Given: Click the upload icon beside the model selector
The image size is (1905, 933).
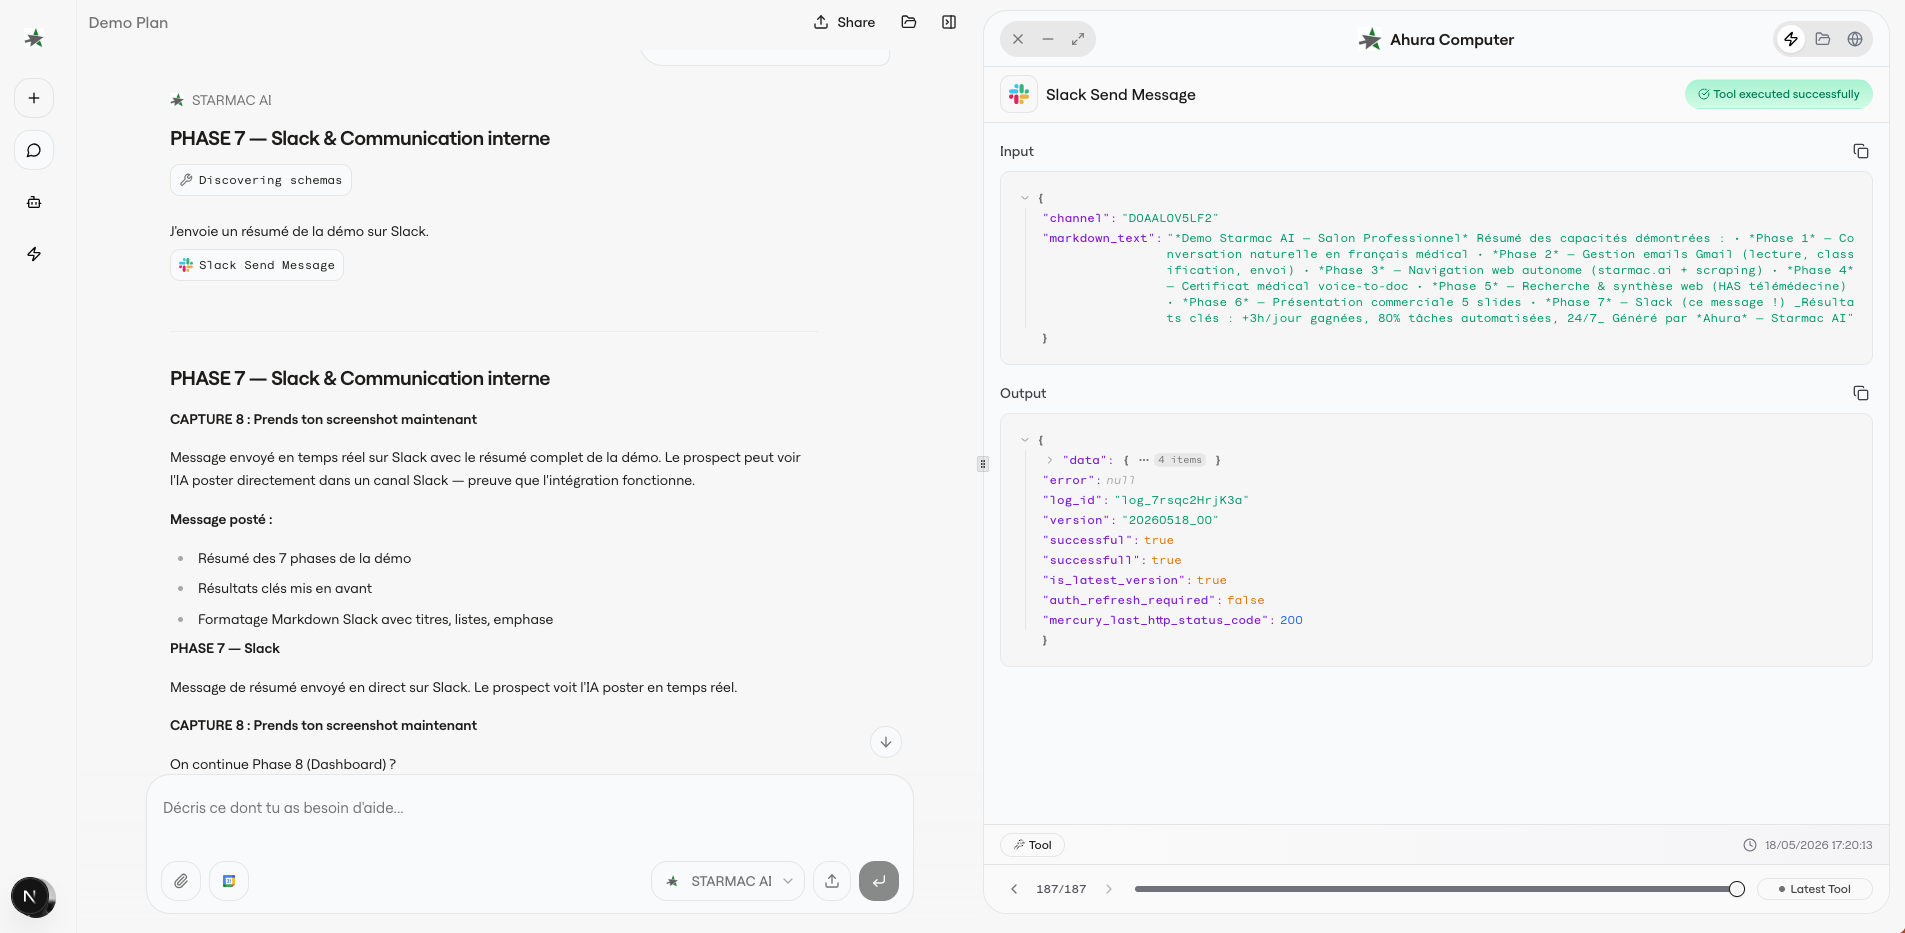Looking at the screenshot, I should 832,881.
